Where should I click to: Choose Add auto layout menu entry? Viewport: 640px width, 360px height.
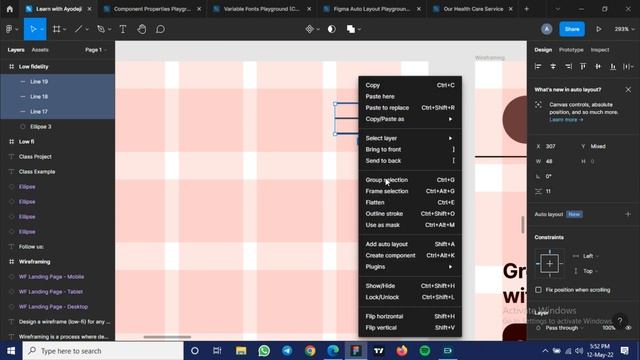(410, 244)
